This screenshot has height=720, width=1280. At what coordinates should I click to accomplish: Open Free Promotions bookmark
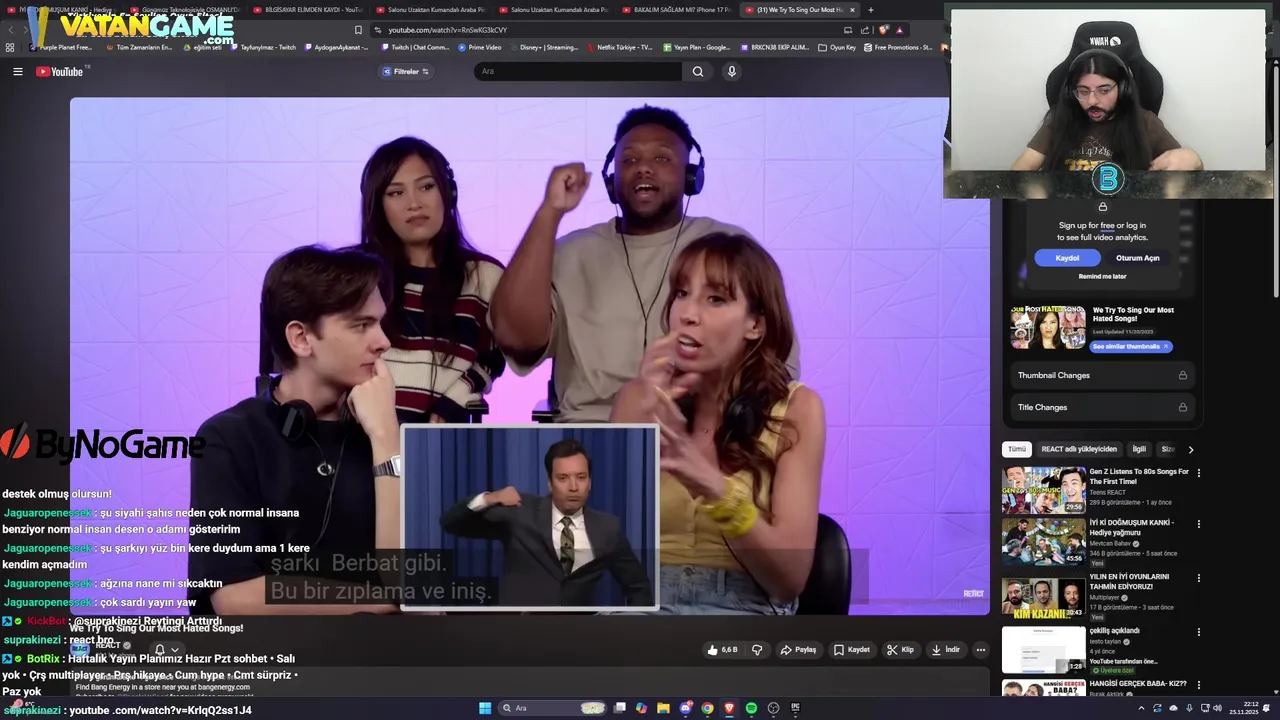pos(898,47)
